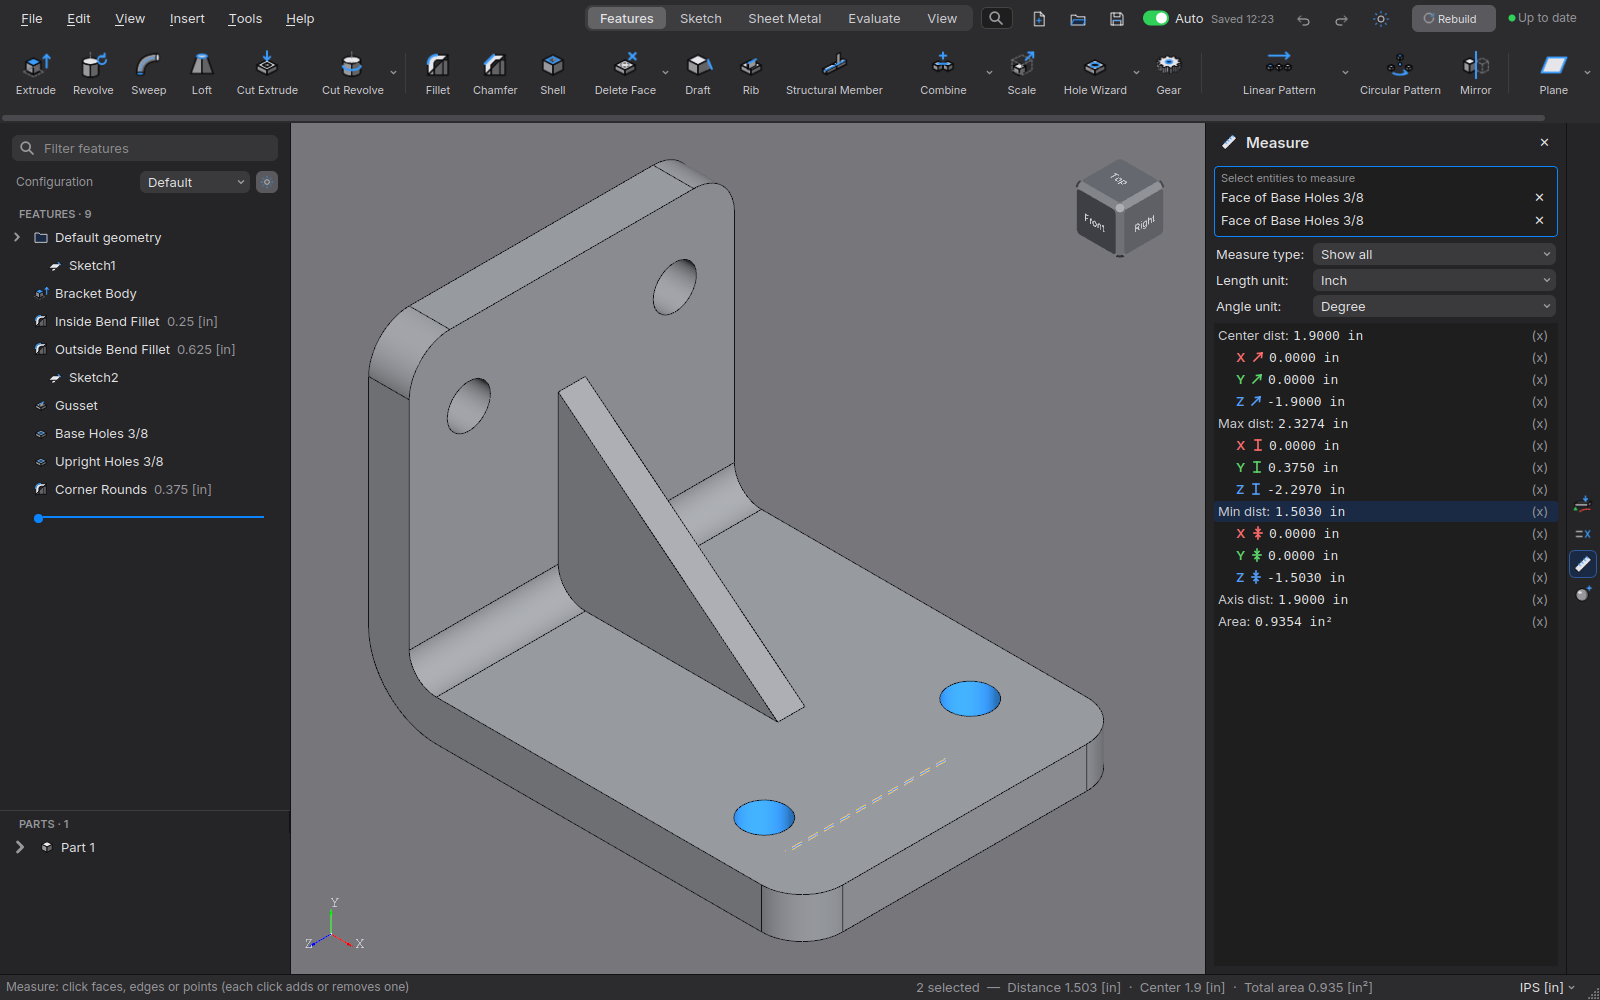Screen dimensions: 1600x1000
Task: Toggle the light/dark theme
Action: (1381, 19)
